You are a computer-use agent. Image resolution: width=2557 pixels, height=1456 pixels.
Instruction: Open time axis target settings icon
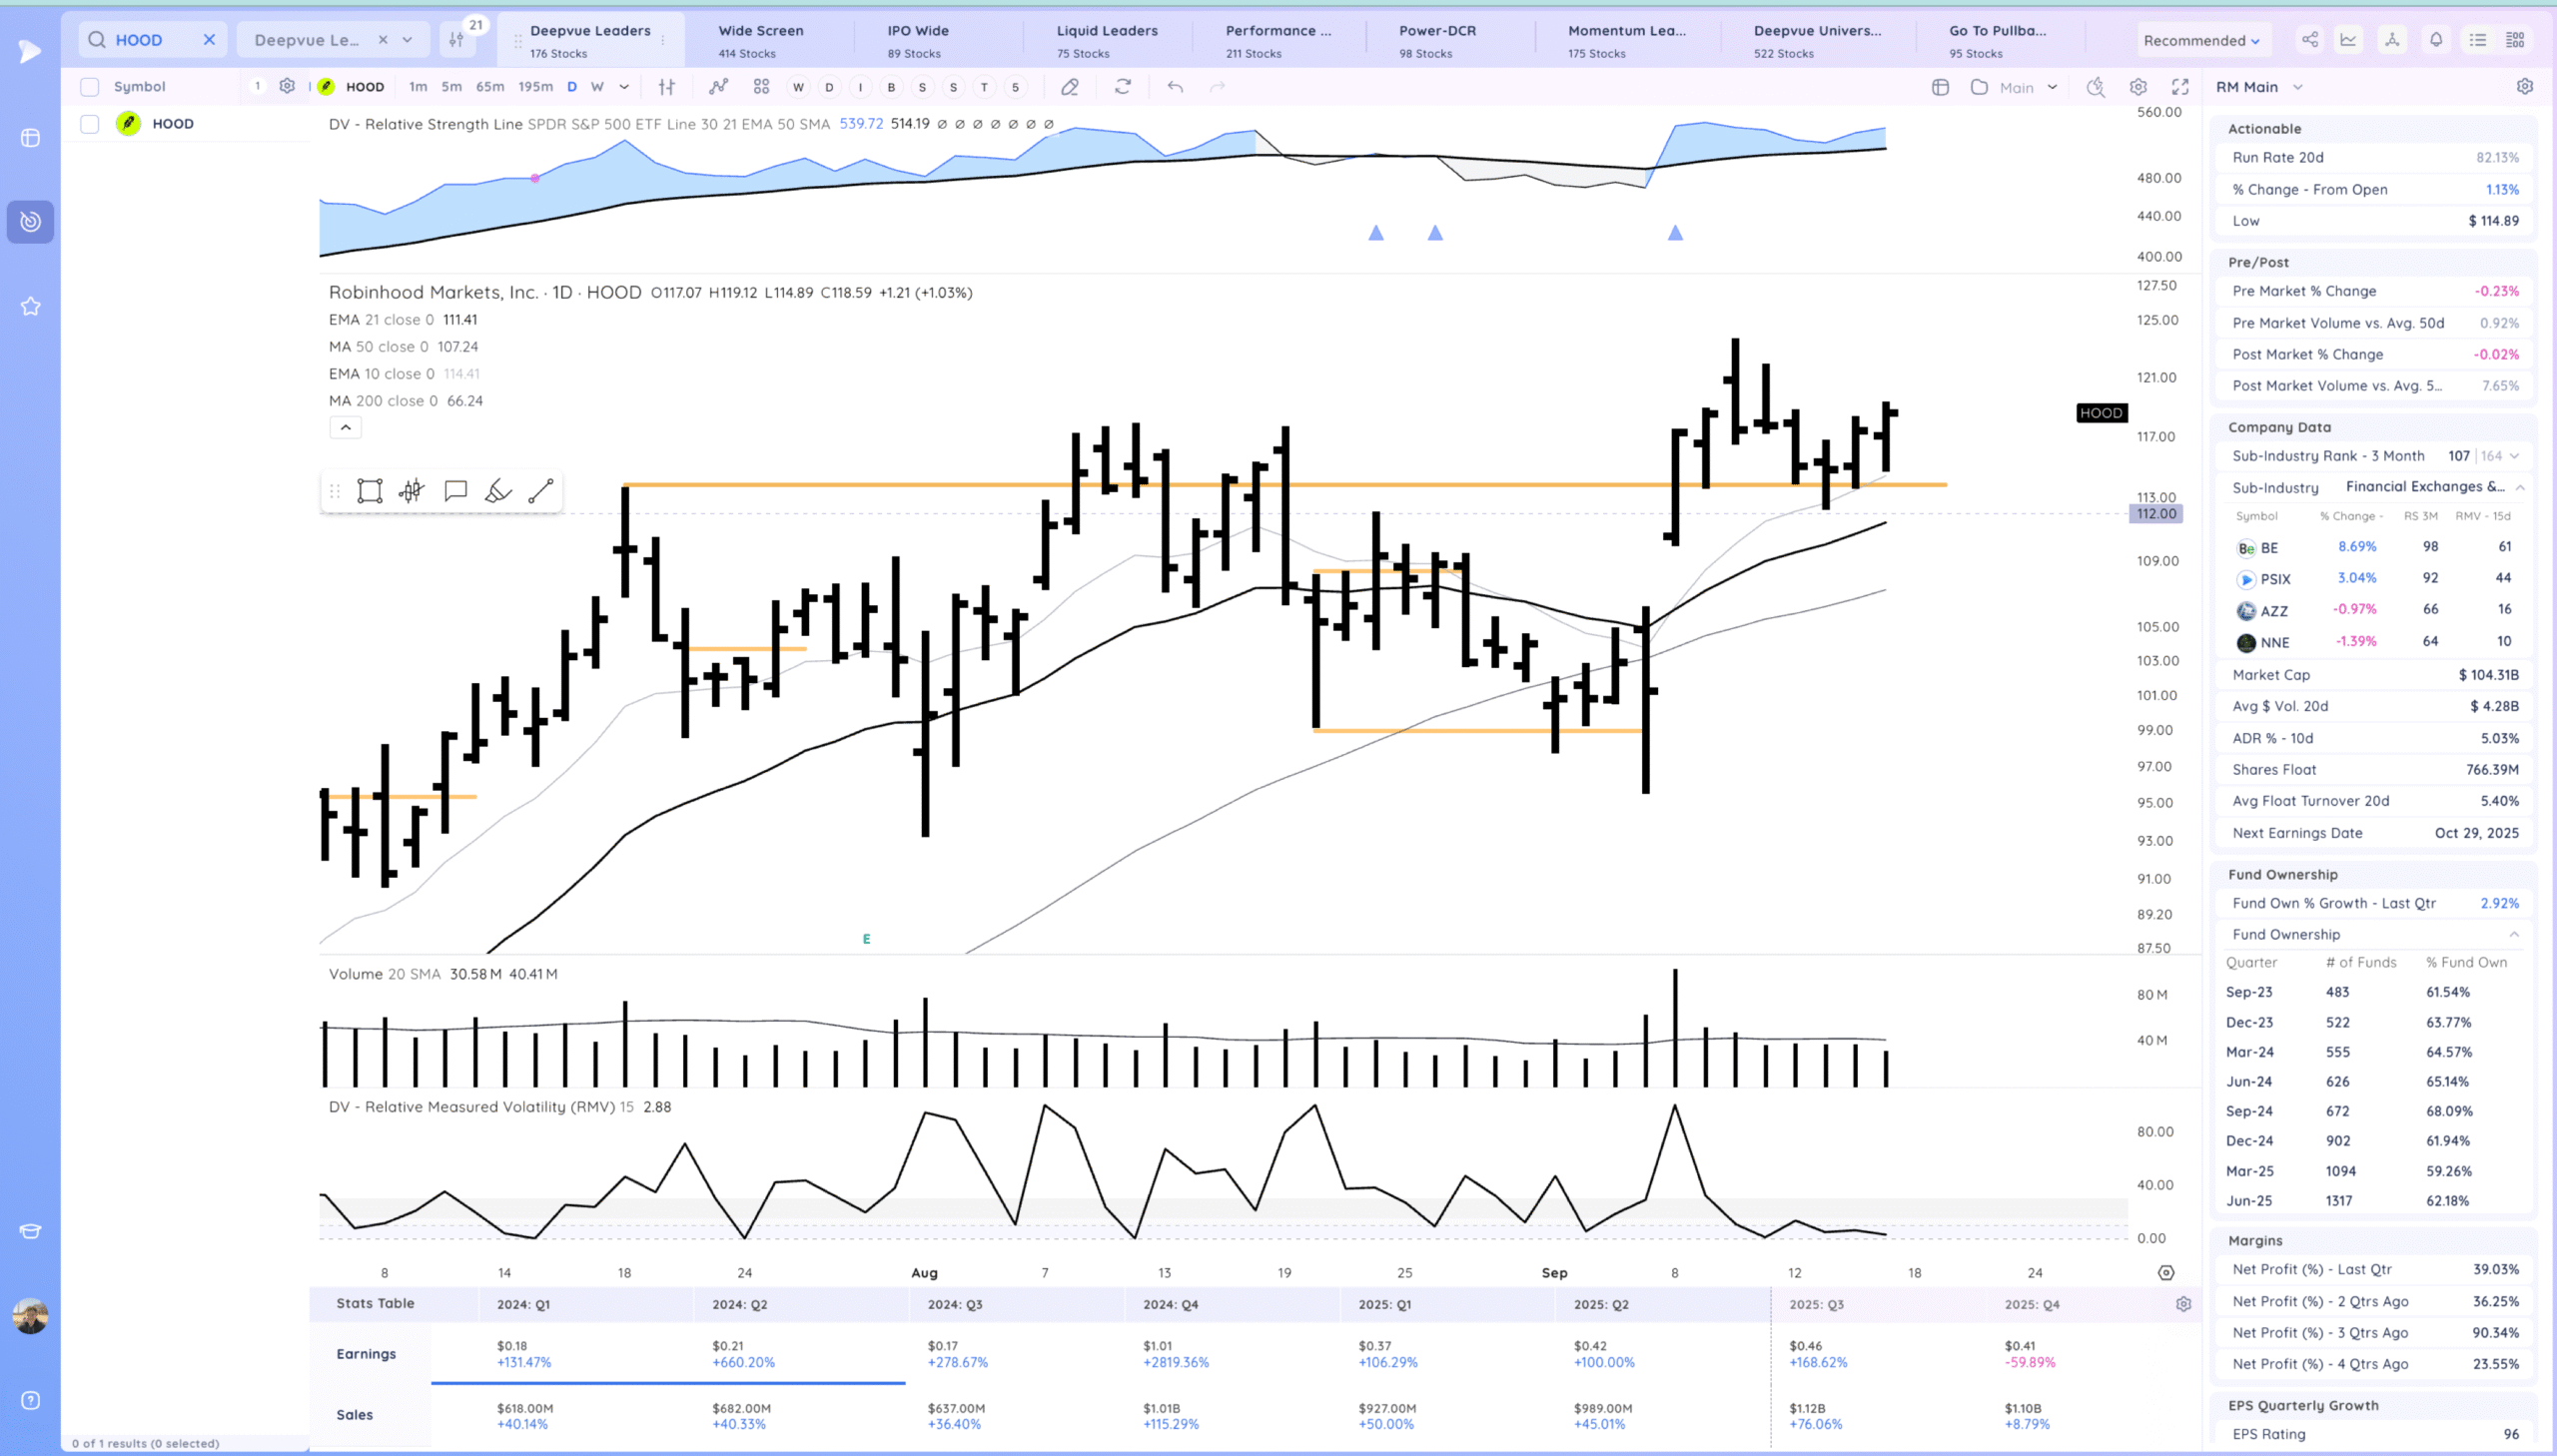point(2166,1273)
